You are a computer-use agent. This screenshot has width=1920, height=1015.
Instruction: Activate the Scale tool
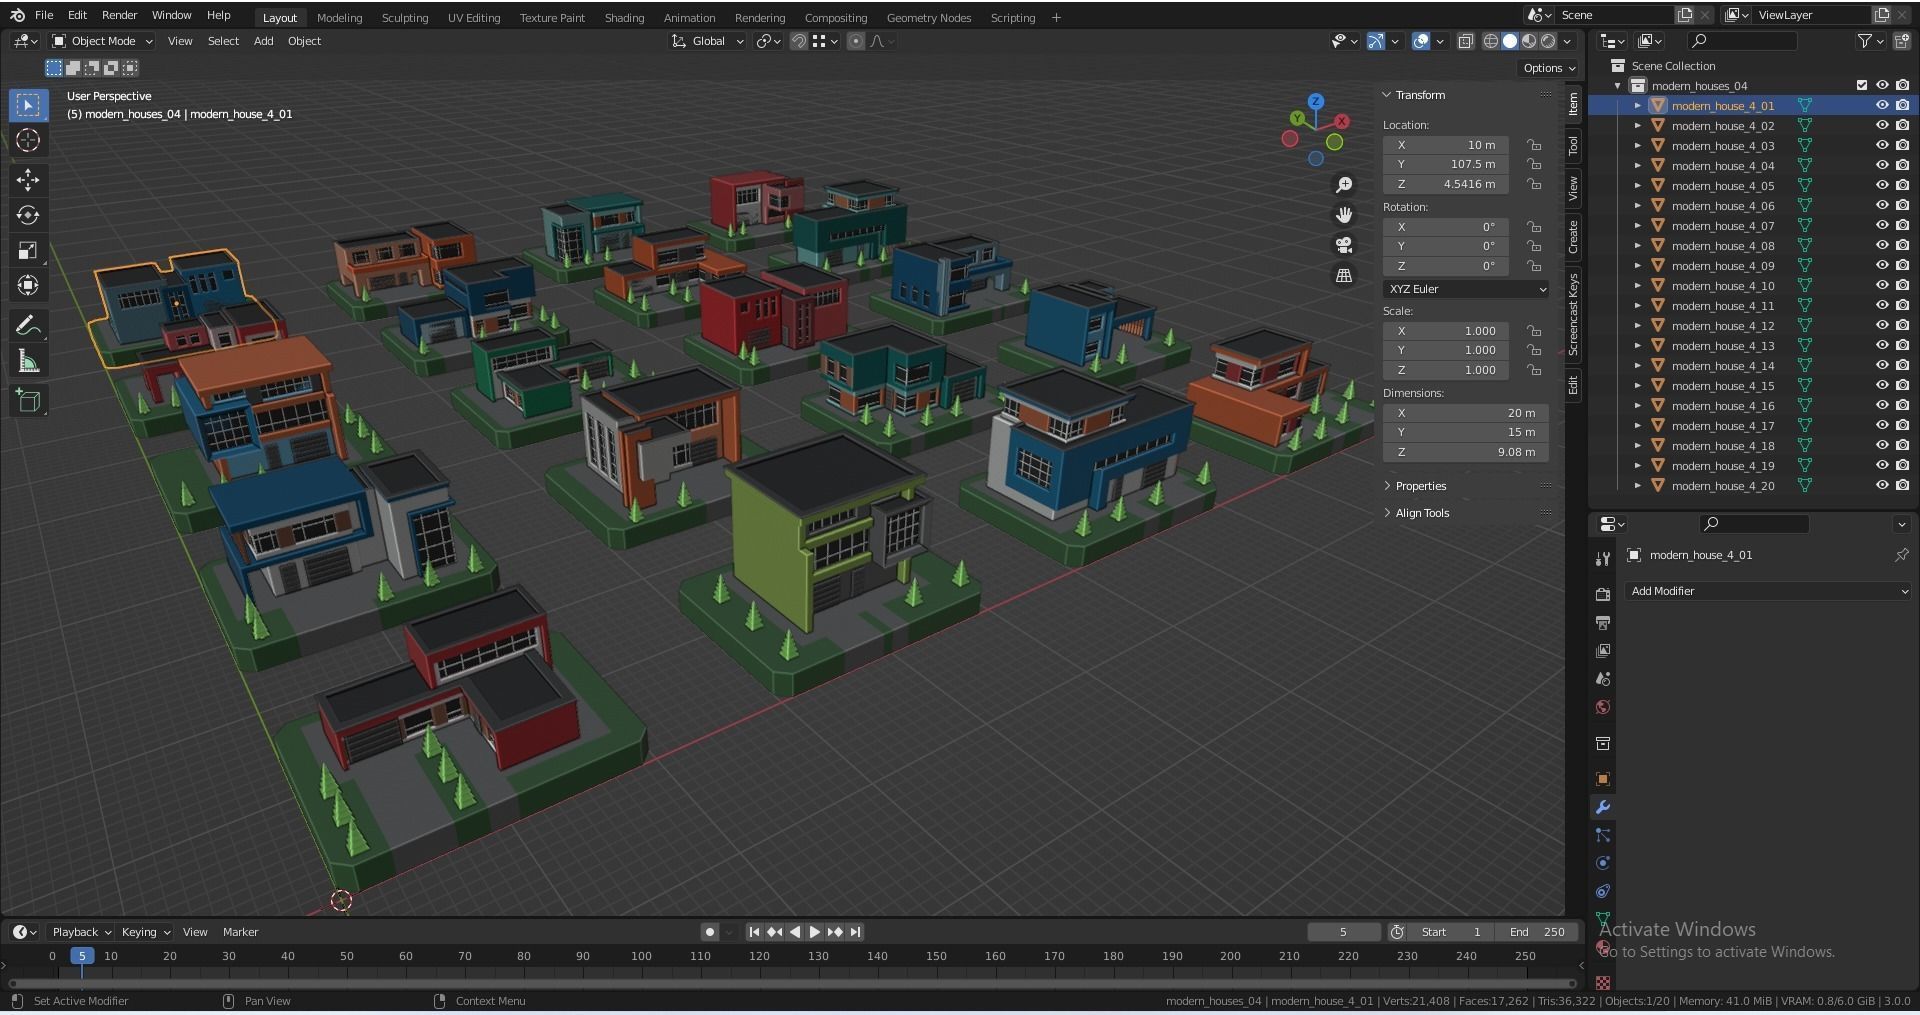coord(28,250)
